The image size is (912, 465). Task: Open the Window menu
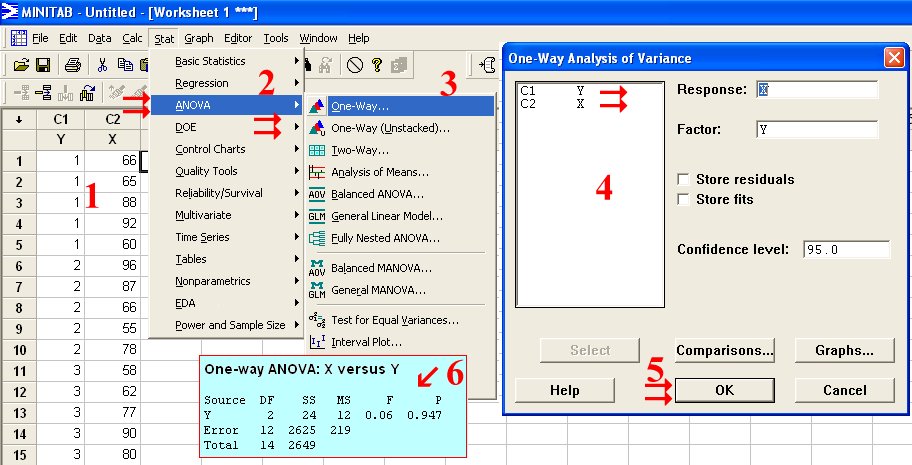(318, 38)
